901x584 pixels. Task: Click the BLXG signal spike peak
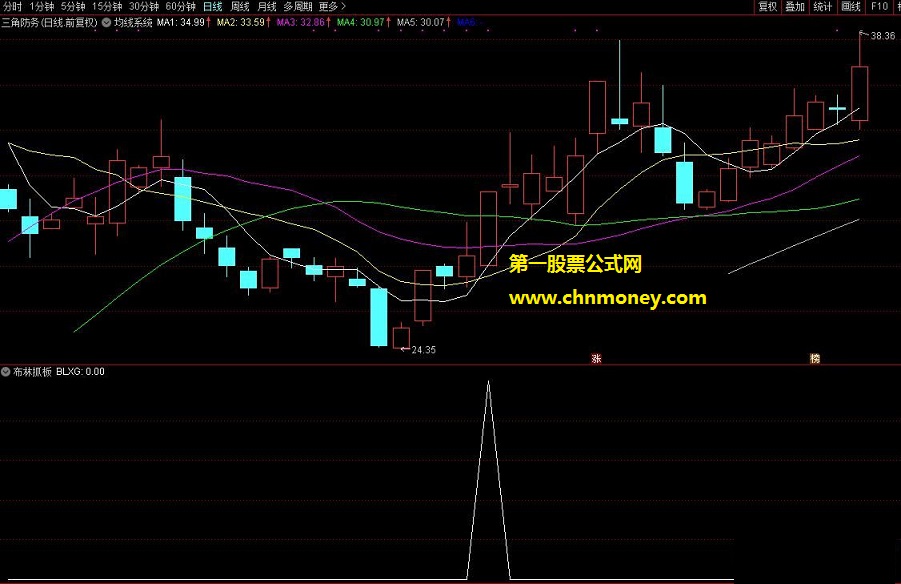(488, 383)
